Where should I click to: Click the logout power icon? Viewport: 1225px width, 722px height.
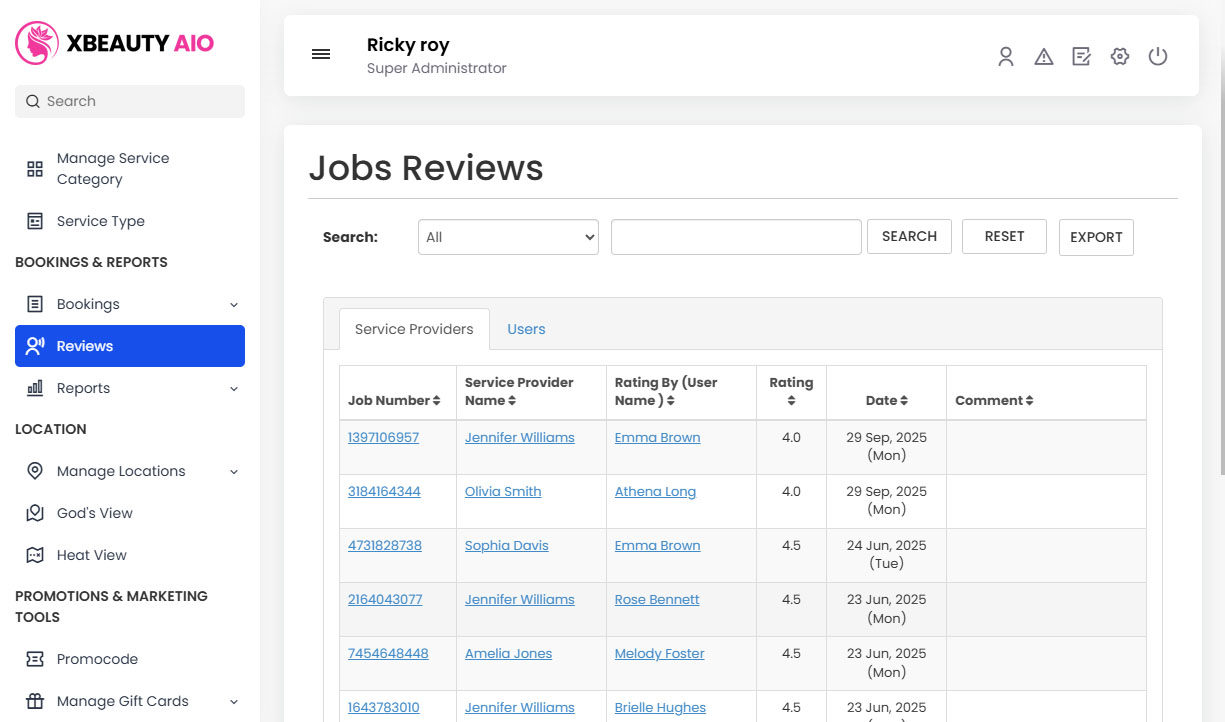[1158, 56]
